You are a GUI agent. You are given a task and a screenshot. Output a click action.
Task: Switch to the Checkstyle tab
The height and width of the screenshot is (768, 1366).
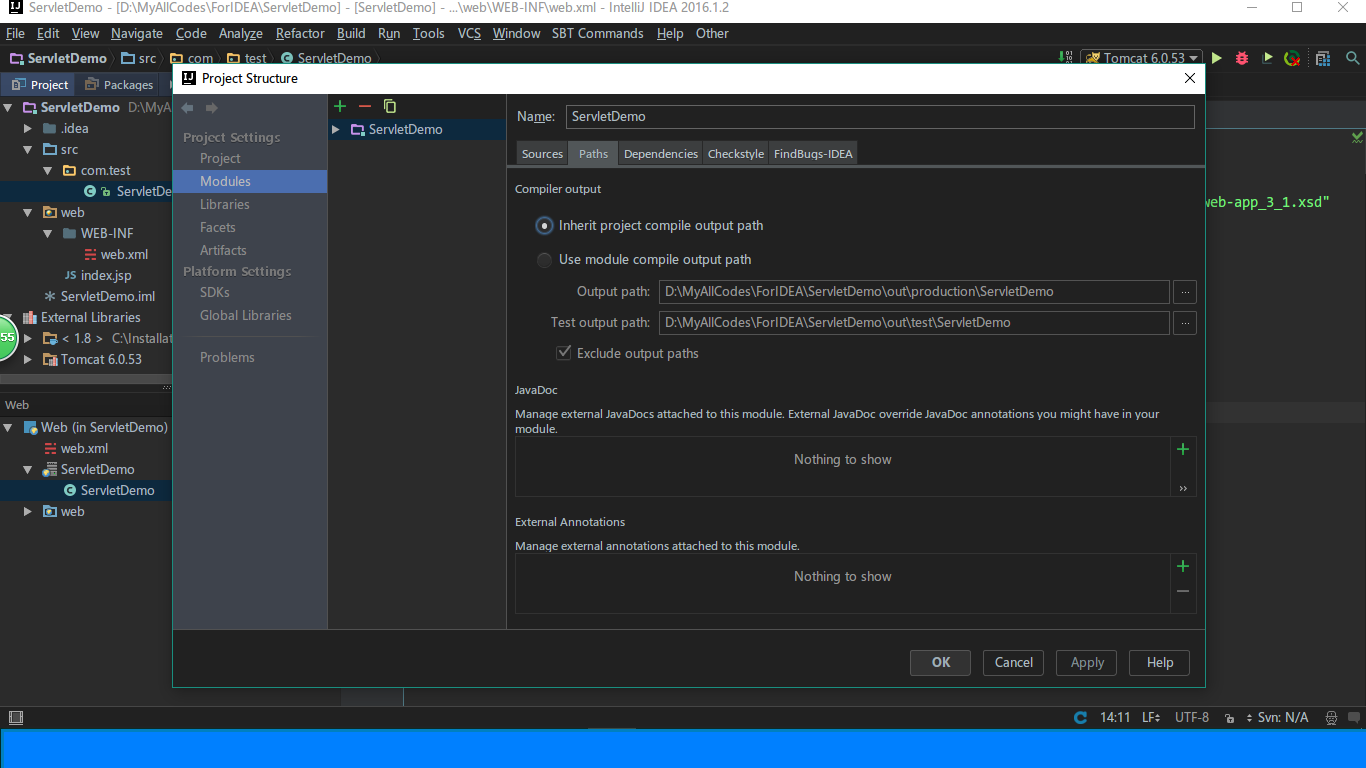tap(736, 153)
